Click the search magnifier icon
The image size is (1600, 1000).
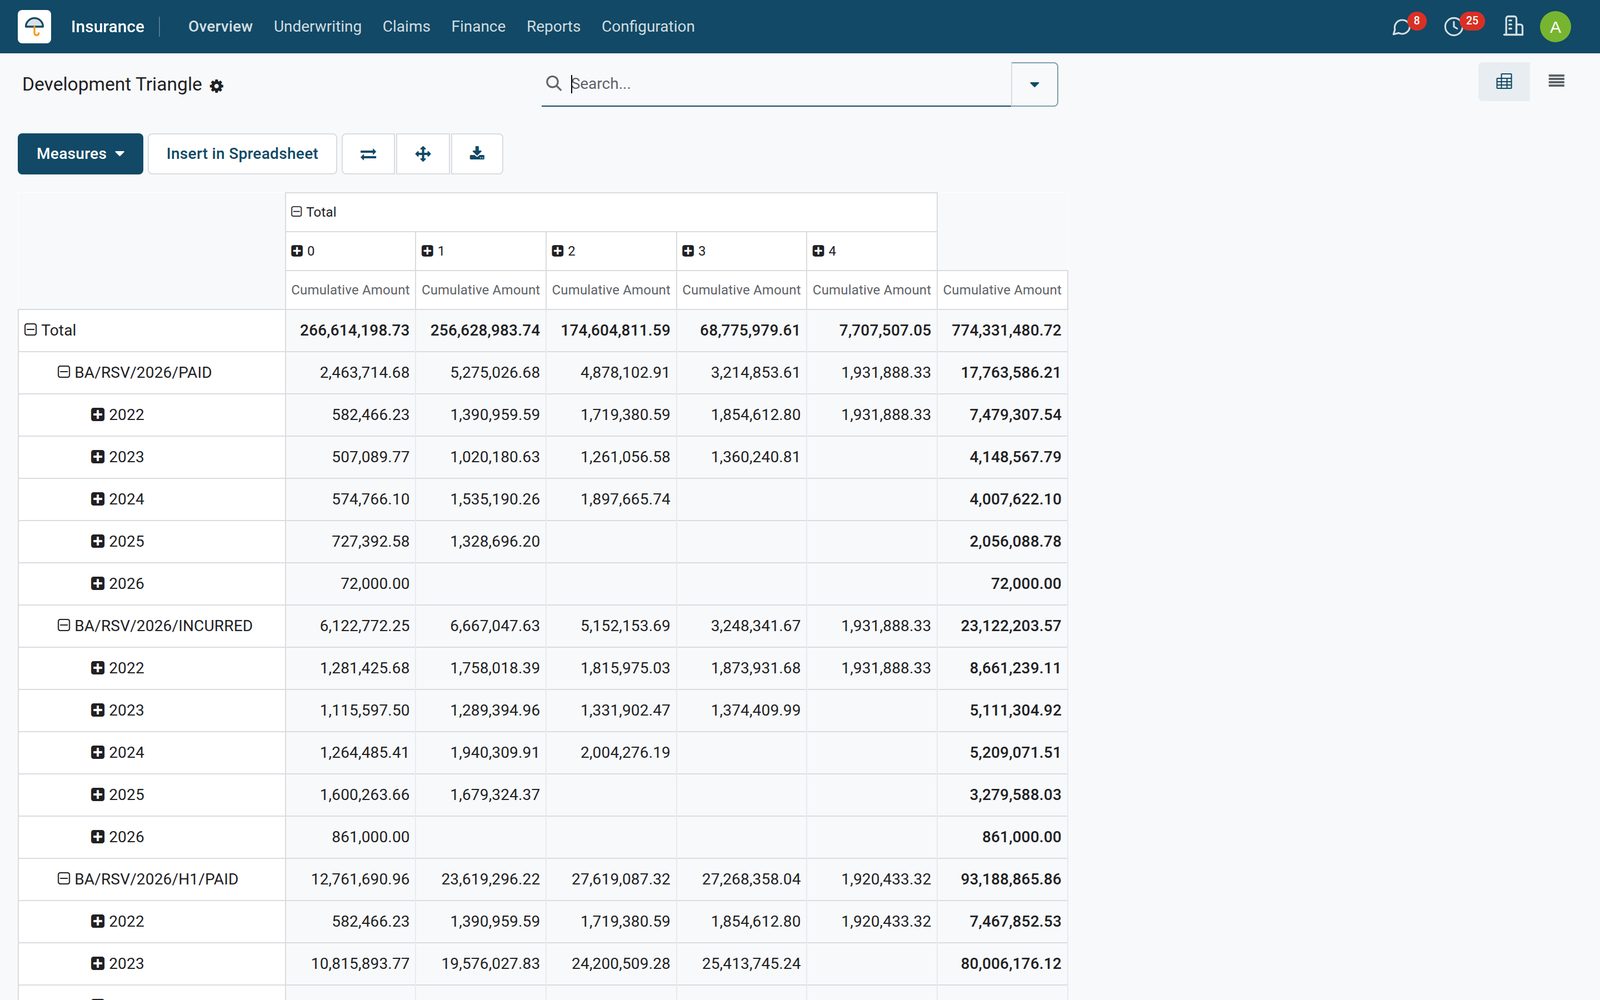coord(553,83)
